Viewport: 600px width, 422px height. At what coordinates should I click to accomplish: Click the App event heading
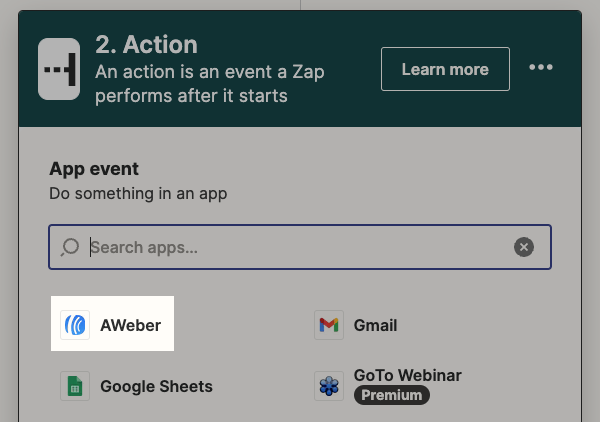click(94, 168)
